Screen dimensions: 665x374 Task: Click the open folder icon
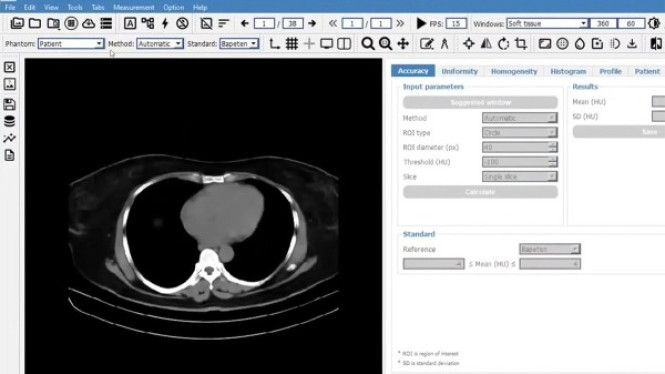(35, 23)
